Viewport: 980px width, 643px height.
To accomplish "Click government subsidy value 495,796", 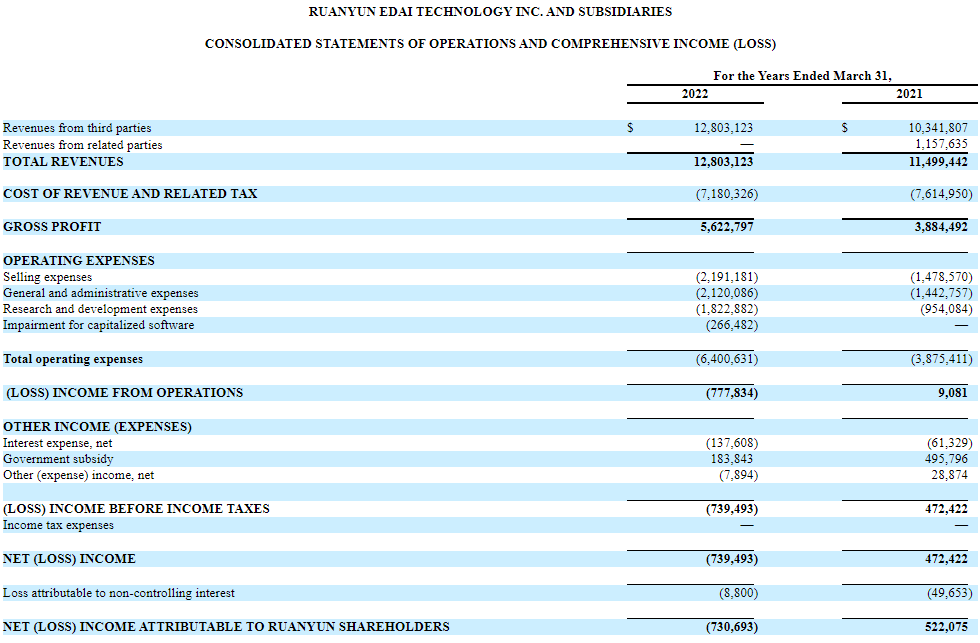I will pos(947,459).
